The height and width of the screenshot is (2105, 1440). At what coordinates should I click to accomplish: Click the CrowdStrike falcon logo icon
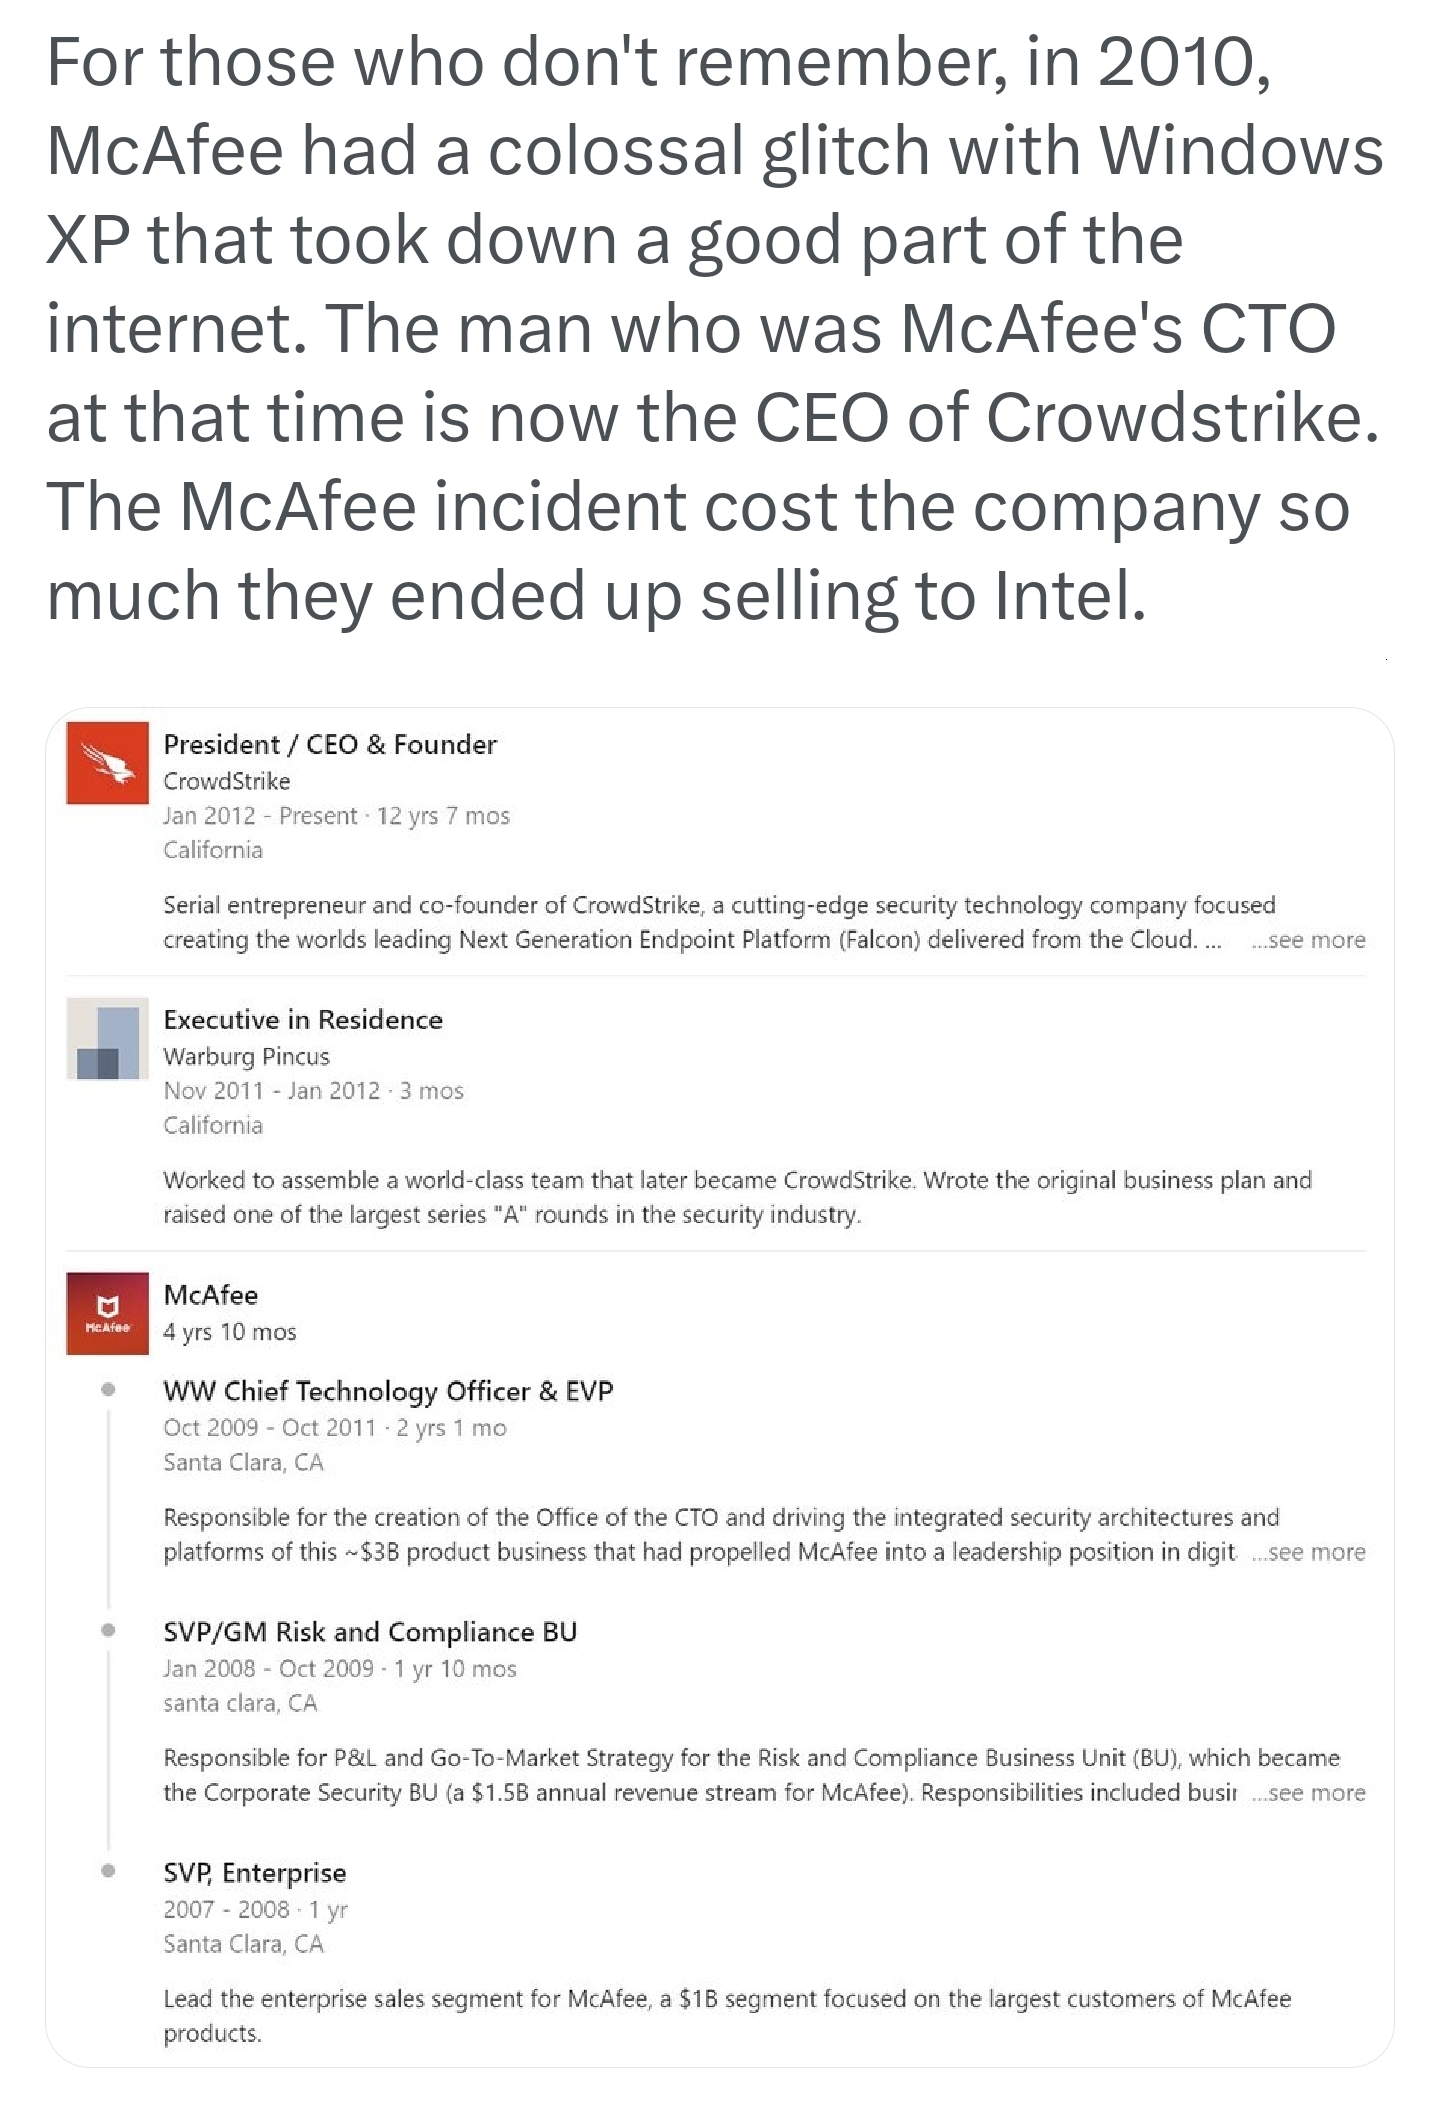coord(107,763)
